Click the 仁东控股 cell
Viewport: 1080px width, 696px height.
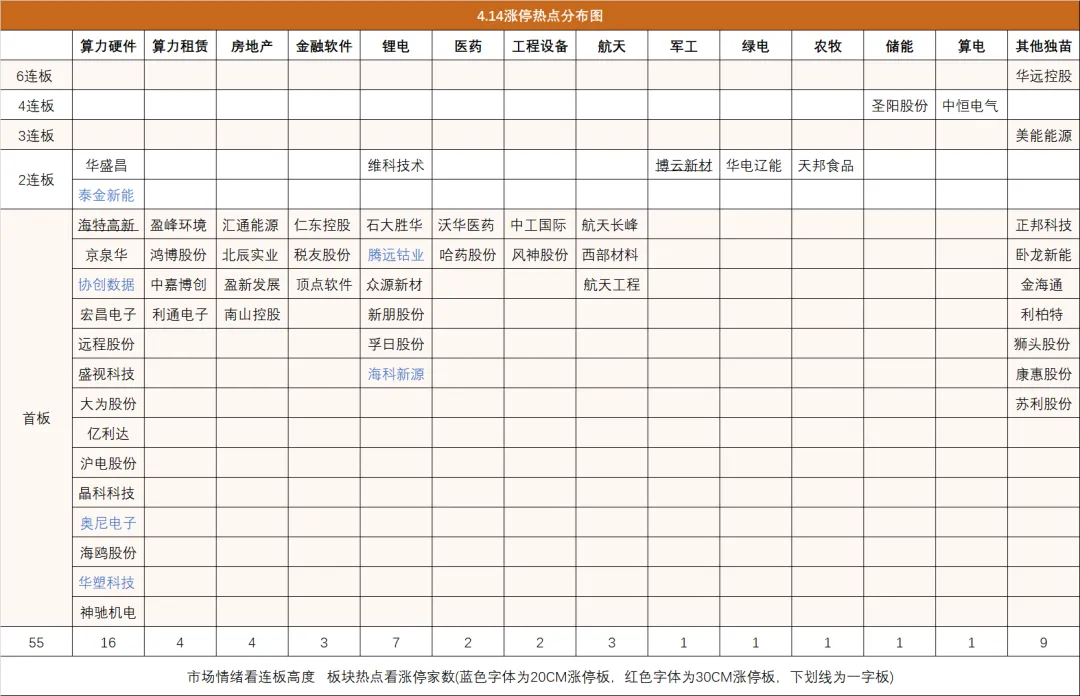coord(322,225)
